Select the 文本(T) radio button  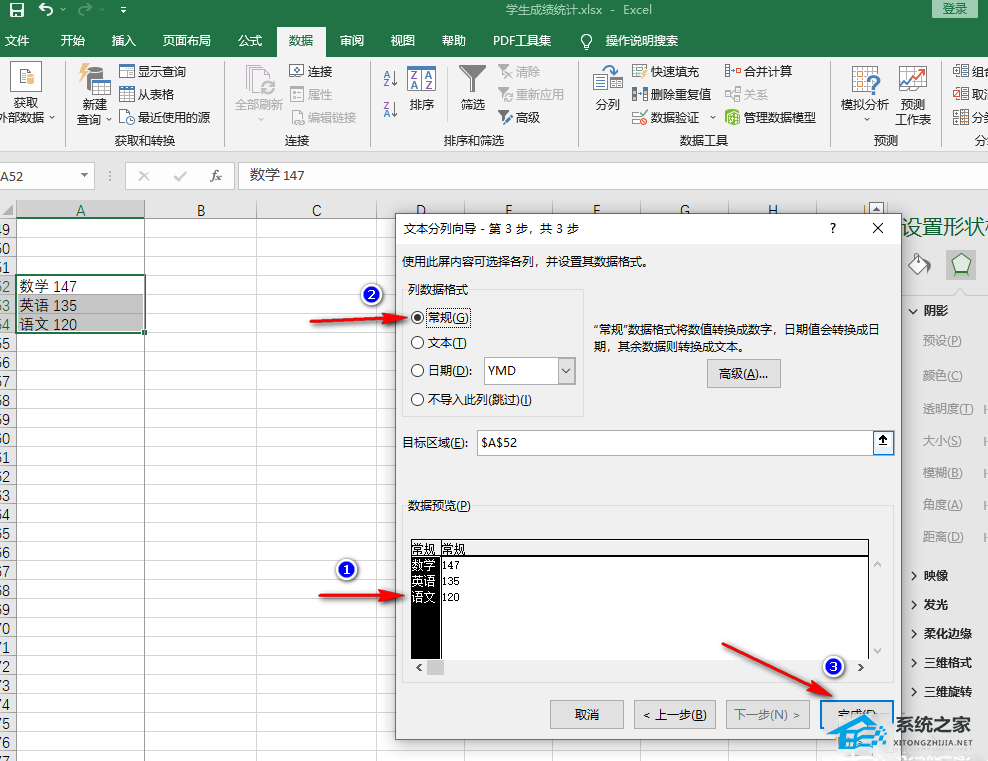click(418, 342)
